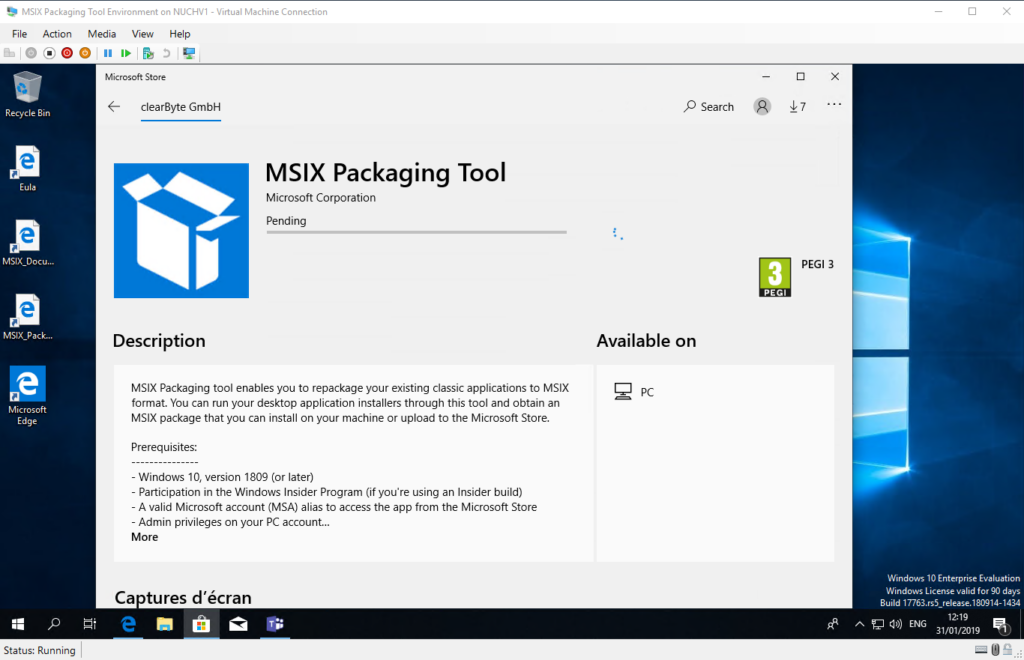
Task: Open the Mail app from the taskbar
Action: click(238, 624)
